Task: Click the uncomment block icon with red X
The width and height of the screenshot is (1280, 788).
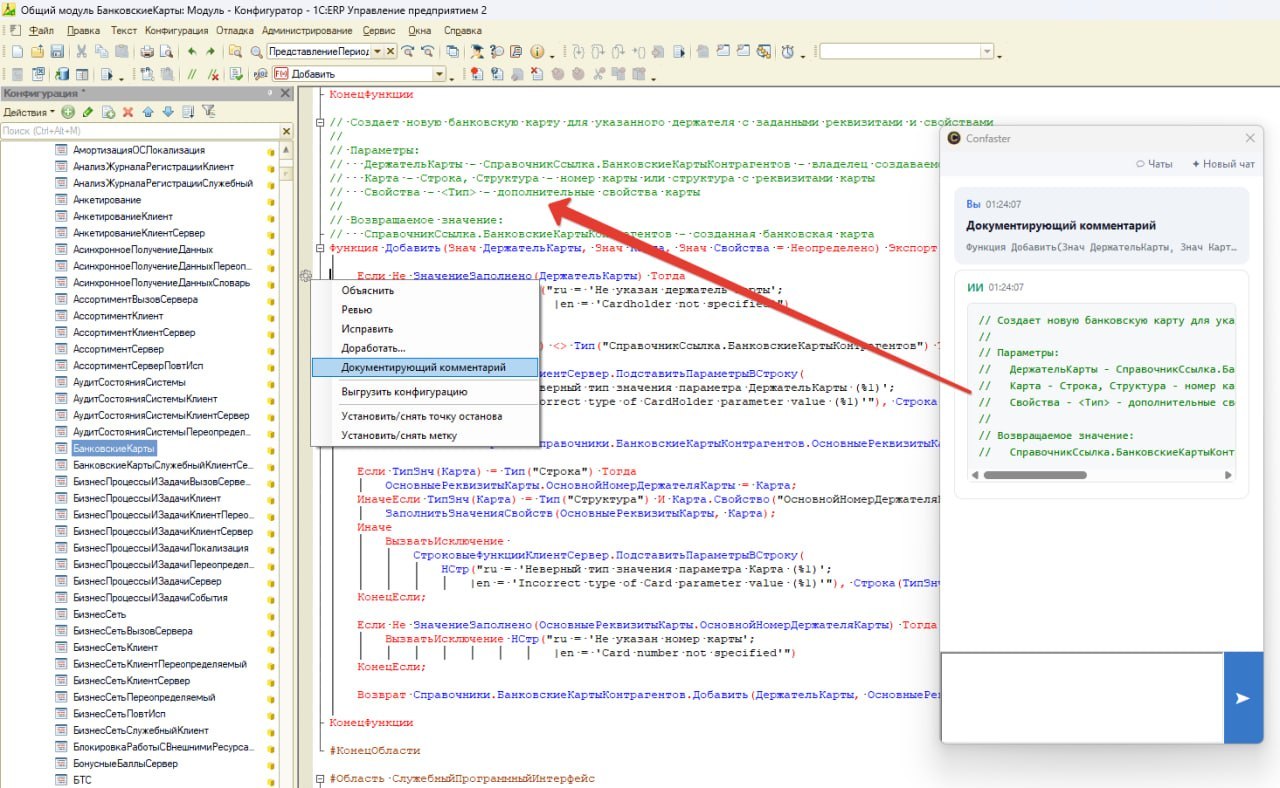Action: click(214, 74)
